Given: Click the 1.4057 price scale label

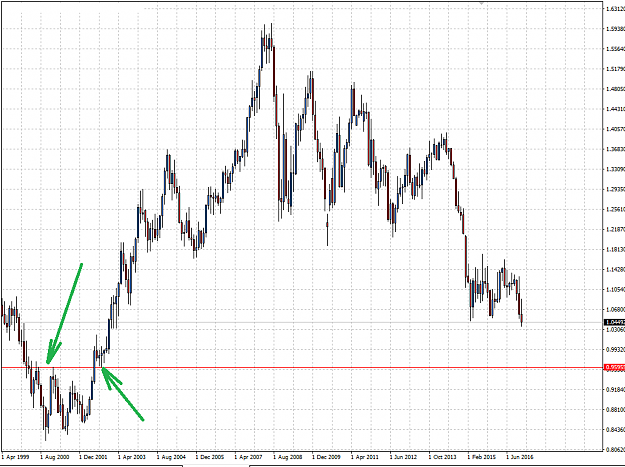Looking at the screenshot, I should [615, 129].
